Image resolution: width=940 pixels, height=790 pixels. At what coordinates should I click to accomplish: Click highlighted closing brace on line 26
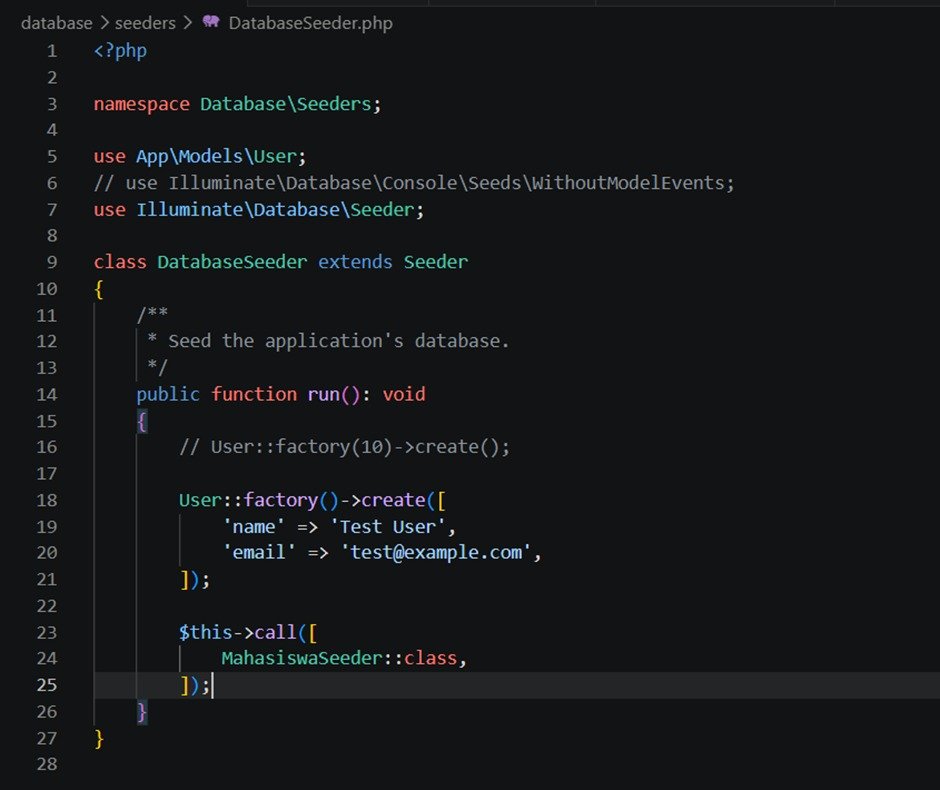pos(142,712)
